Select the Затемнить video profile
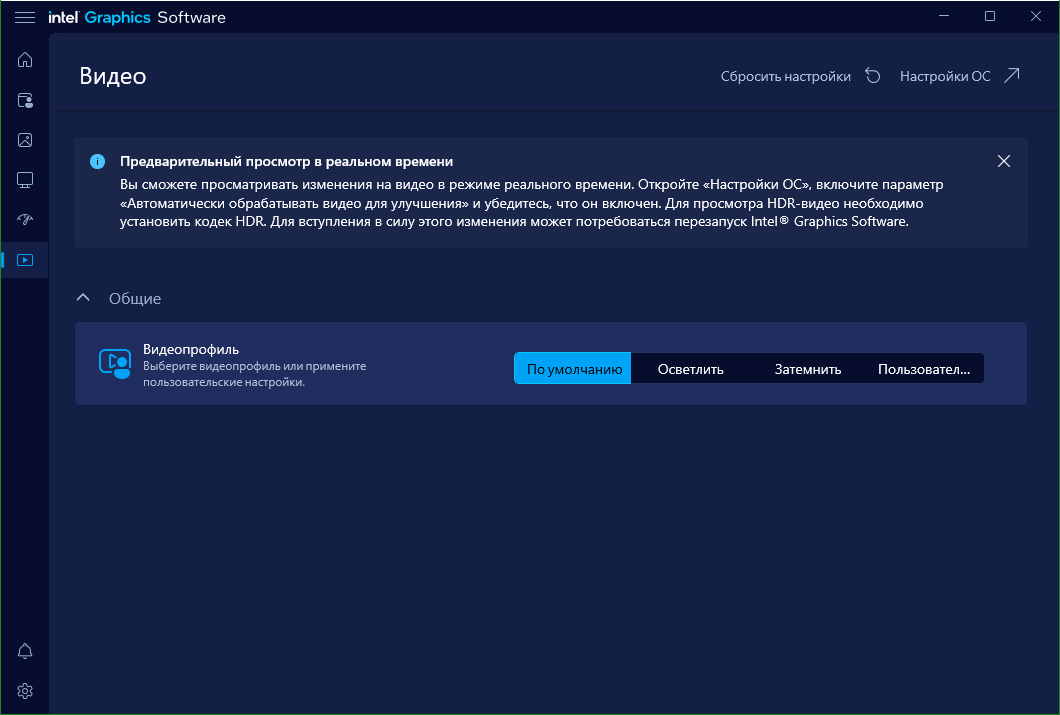Viewport: 1060px width, 715px height. (x=808, y=368)
